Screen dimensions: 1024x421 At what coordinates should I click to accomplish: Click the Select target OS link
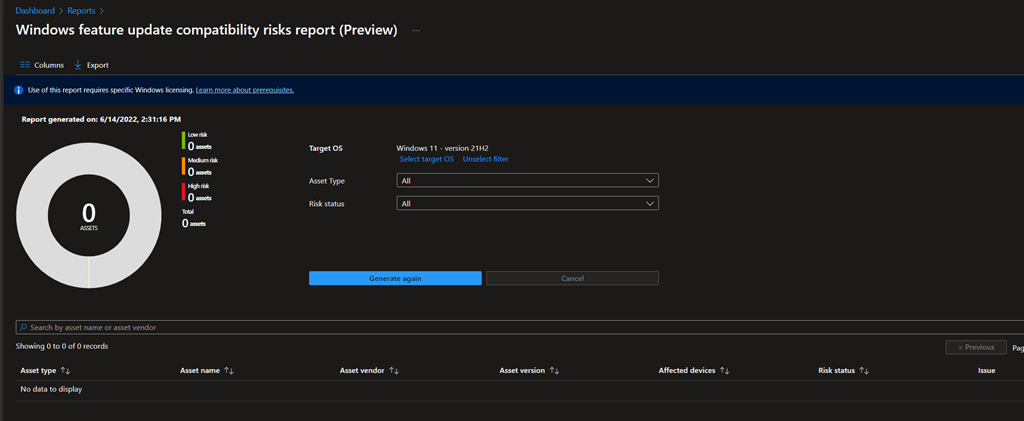click(x=426, y=159)
